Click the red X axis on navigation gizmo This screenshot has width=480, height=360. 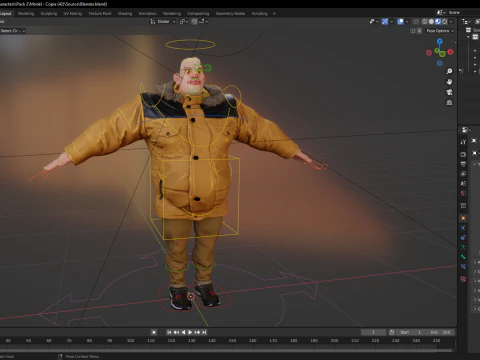click(x=450, y=52)
